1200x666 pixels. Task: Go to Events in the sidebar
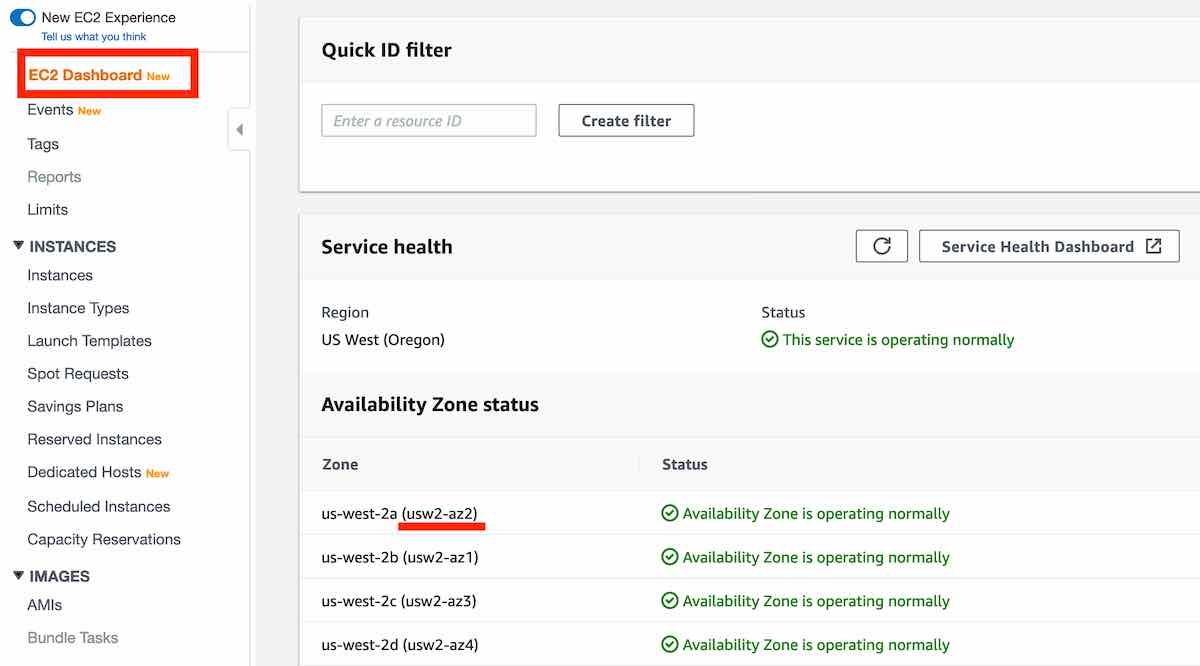coord(50,110)
